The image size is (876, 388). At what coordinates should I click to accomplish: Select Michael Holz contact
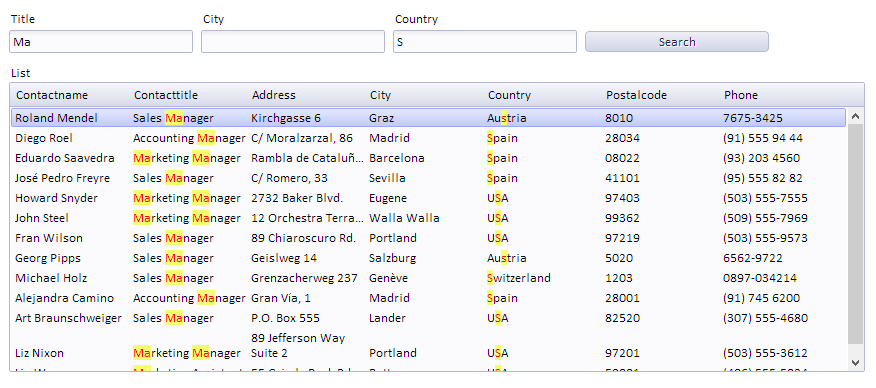tap(51, 278)
